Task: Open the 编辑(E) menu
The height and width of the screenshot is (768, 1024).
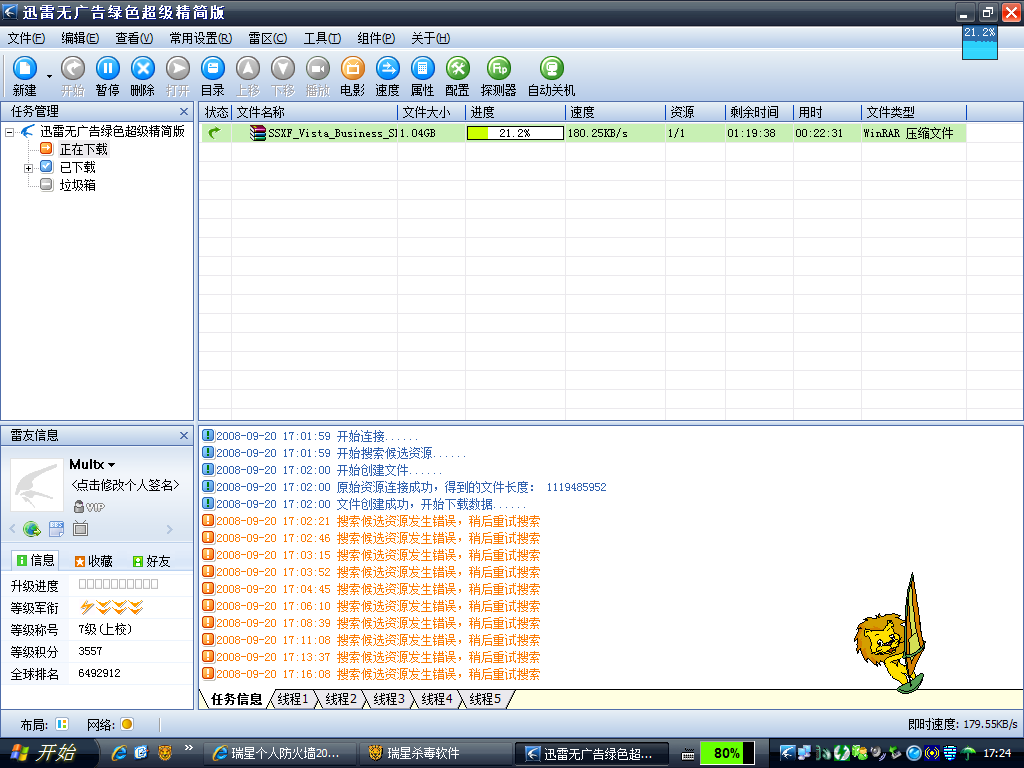Action: 80,39
